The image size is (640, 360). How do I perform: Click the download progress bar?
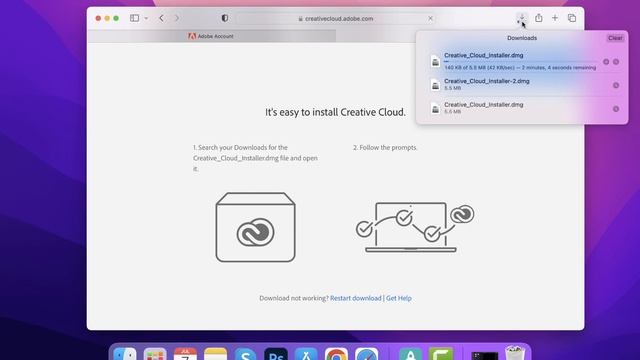(x=520, y=62)
